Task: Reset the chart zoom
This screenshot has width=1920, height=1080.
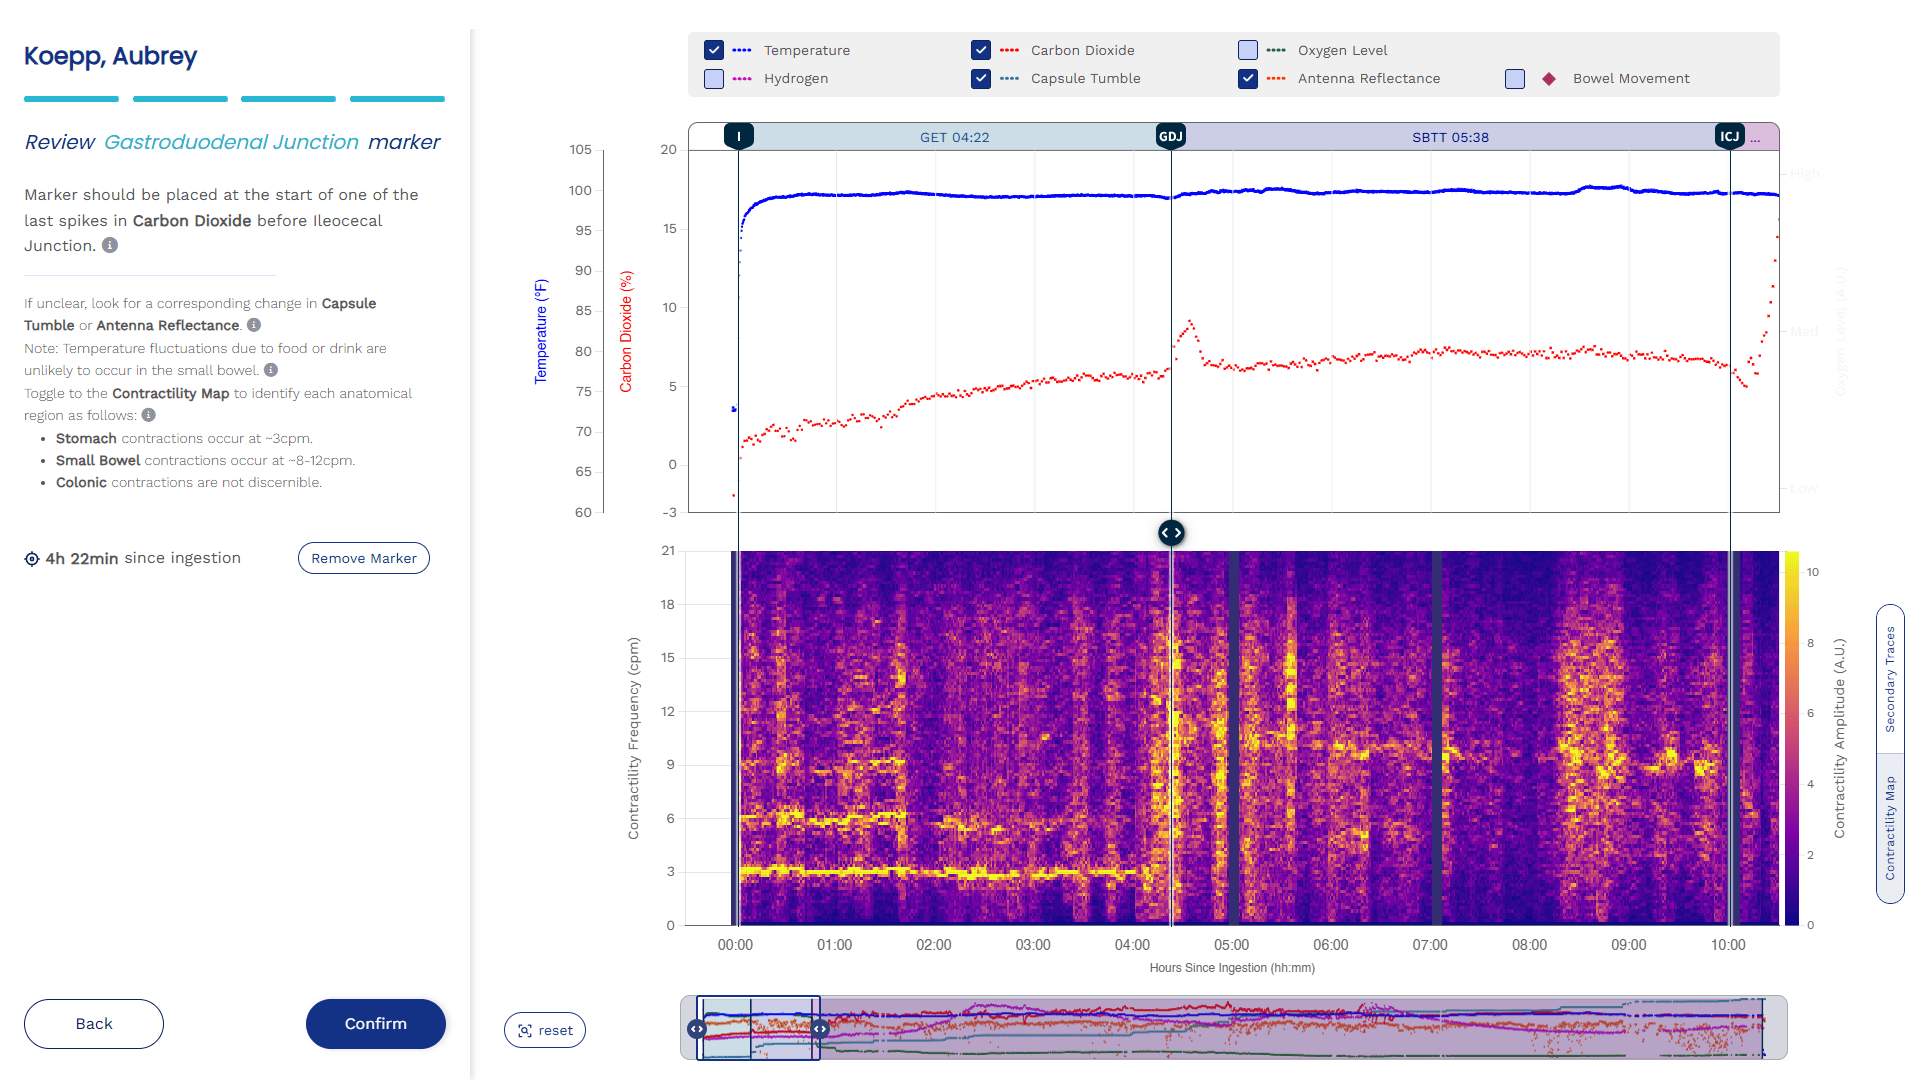Action: tap(545, 1030)
